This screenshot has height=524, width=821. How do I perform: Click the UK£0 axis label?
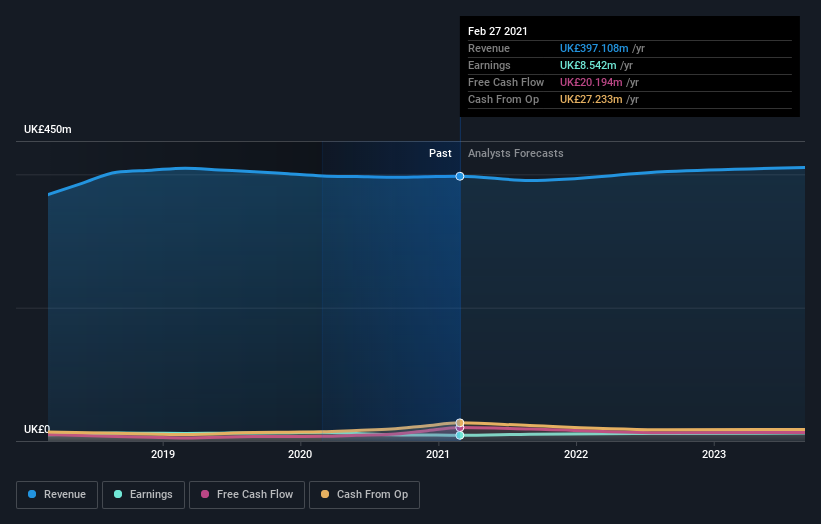tap(37, 429)
